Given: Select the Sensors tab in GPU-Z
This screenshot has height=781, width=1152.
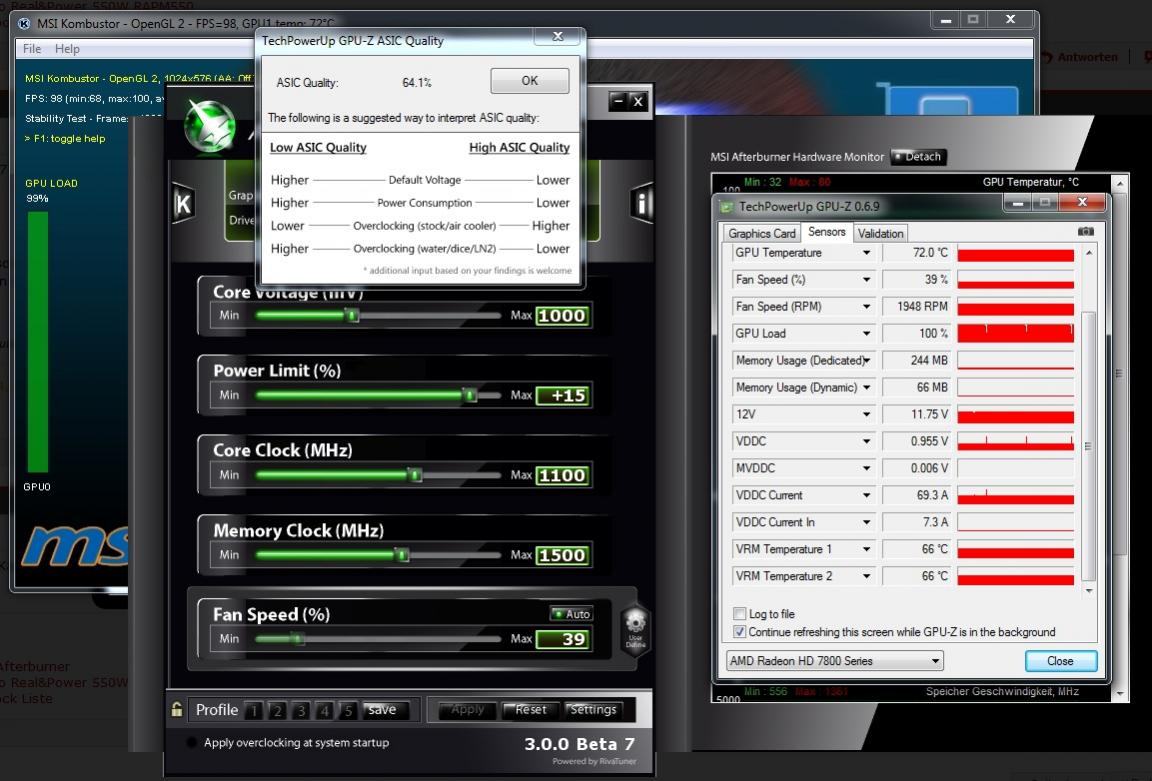Looking at the screenshot, I should coord(827,232).
